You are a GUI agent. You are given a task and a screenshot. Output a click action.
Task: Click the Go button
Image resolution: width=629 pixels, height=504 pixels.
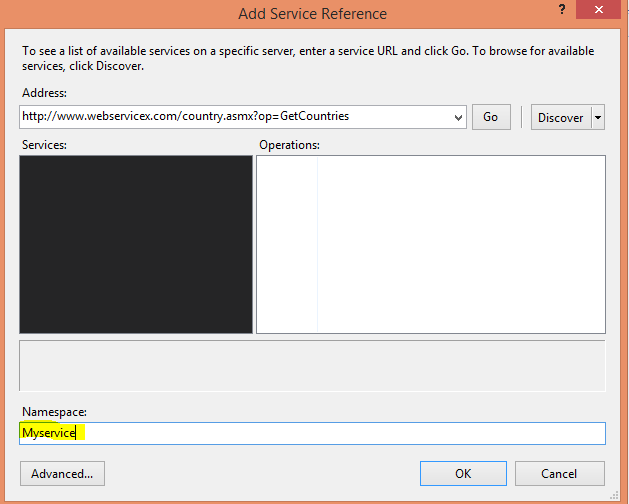point(491,117)
